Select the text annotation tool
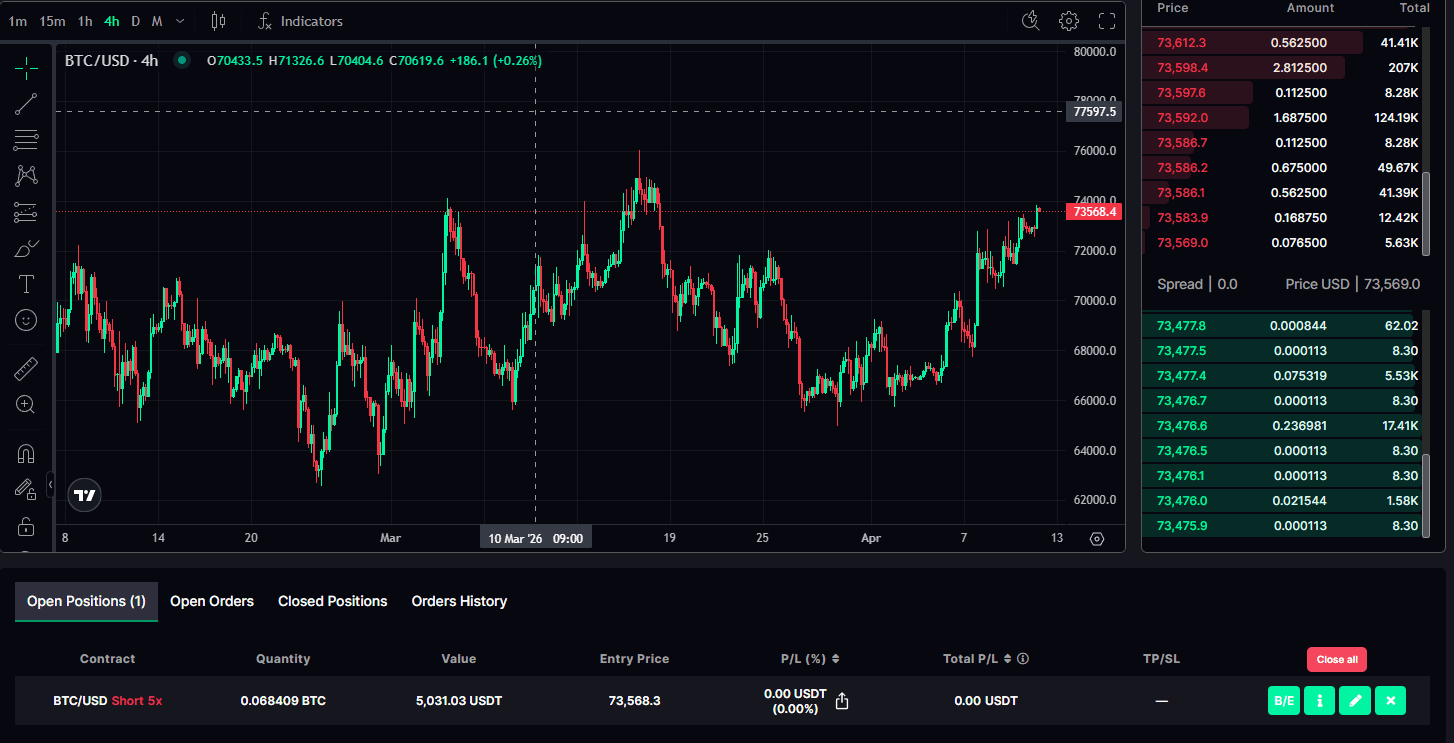Screen dimensions: 1454x743 (x=26, y=284)
